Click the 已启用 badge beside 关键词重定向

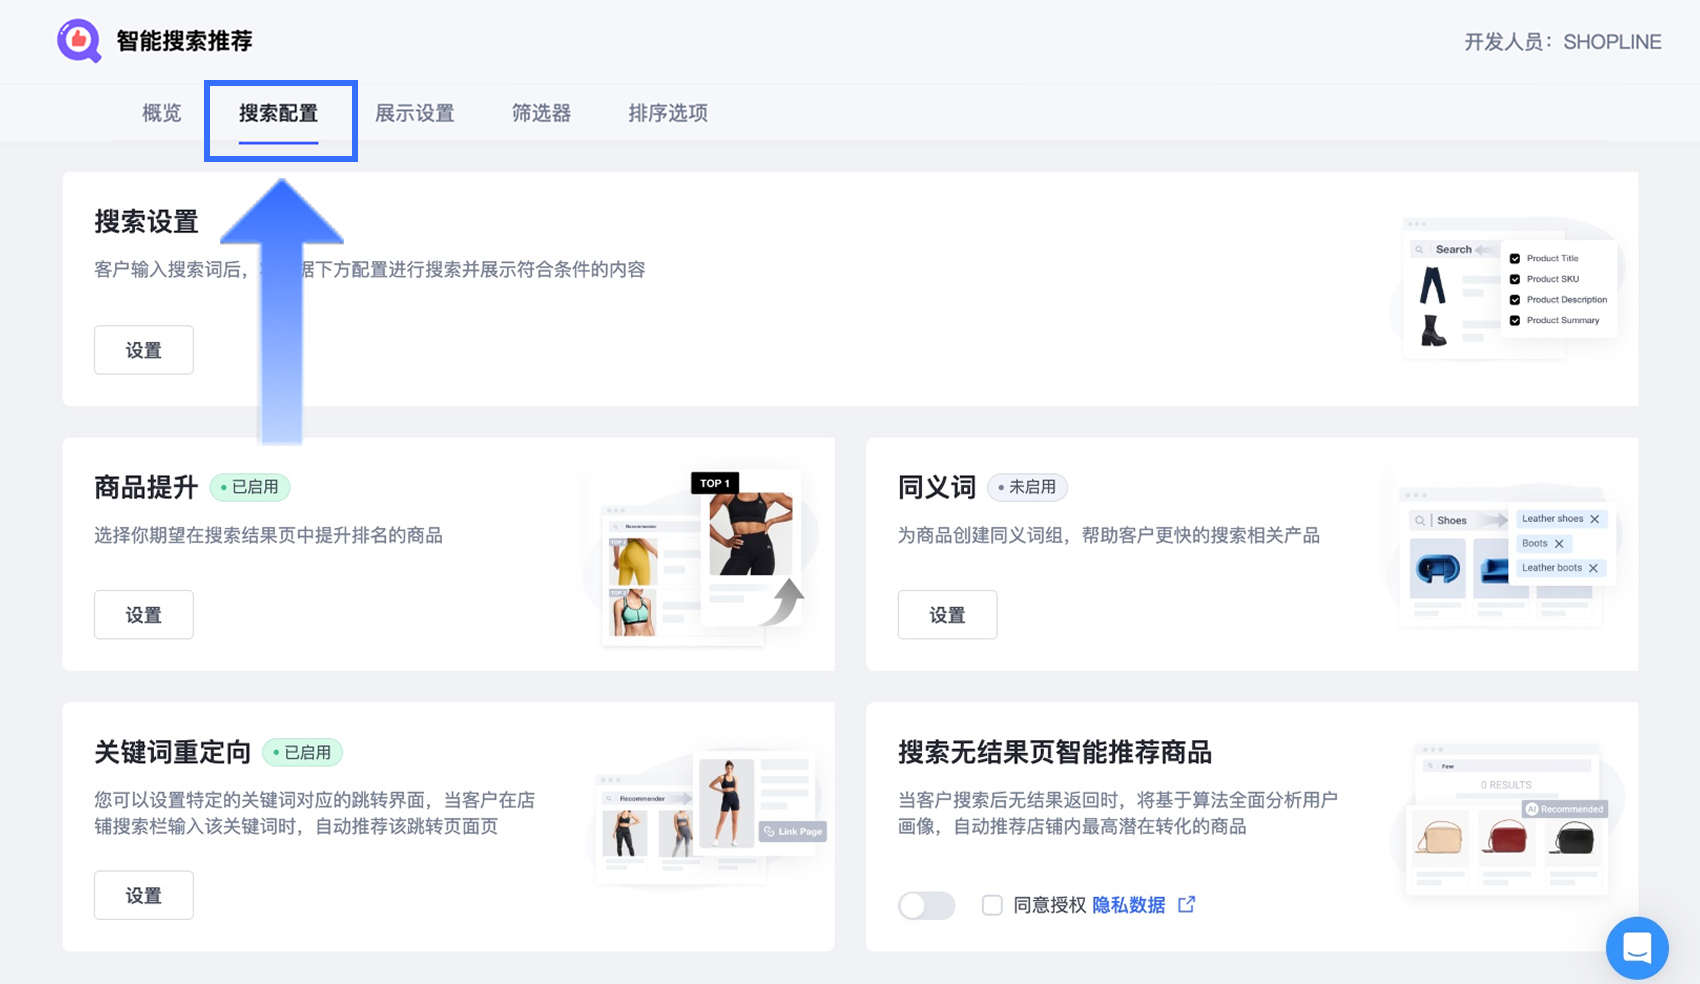click(x=302, y=752)
